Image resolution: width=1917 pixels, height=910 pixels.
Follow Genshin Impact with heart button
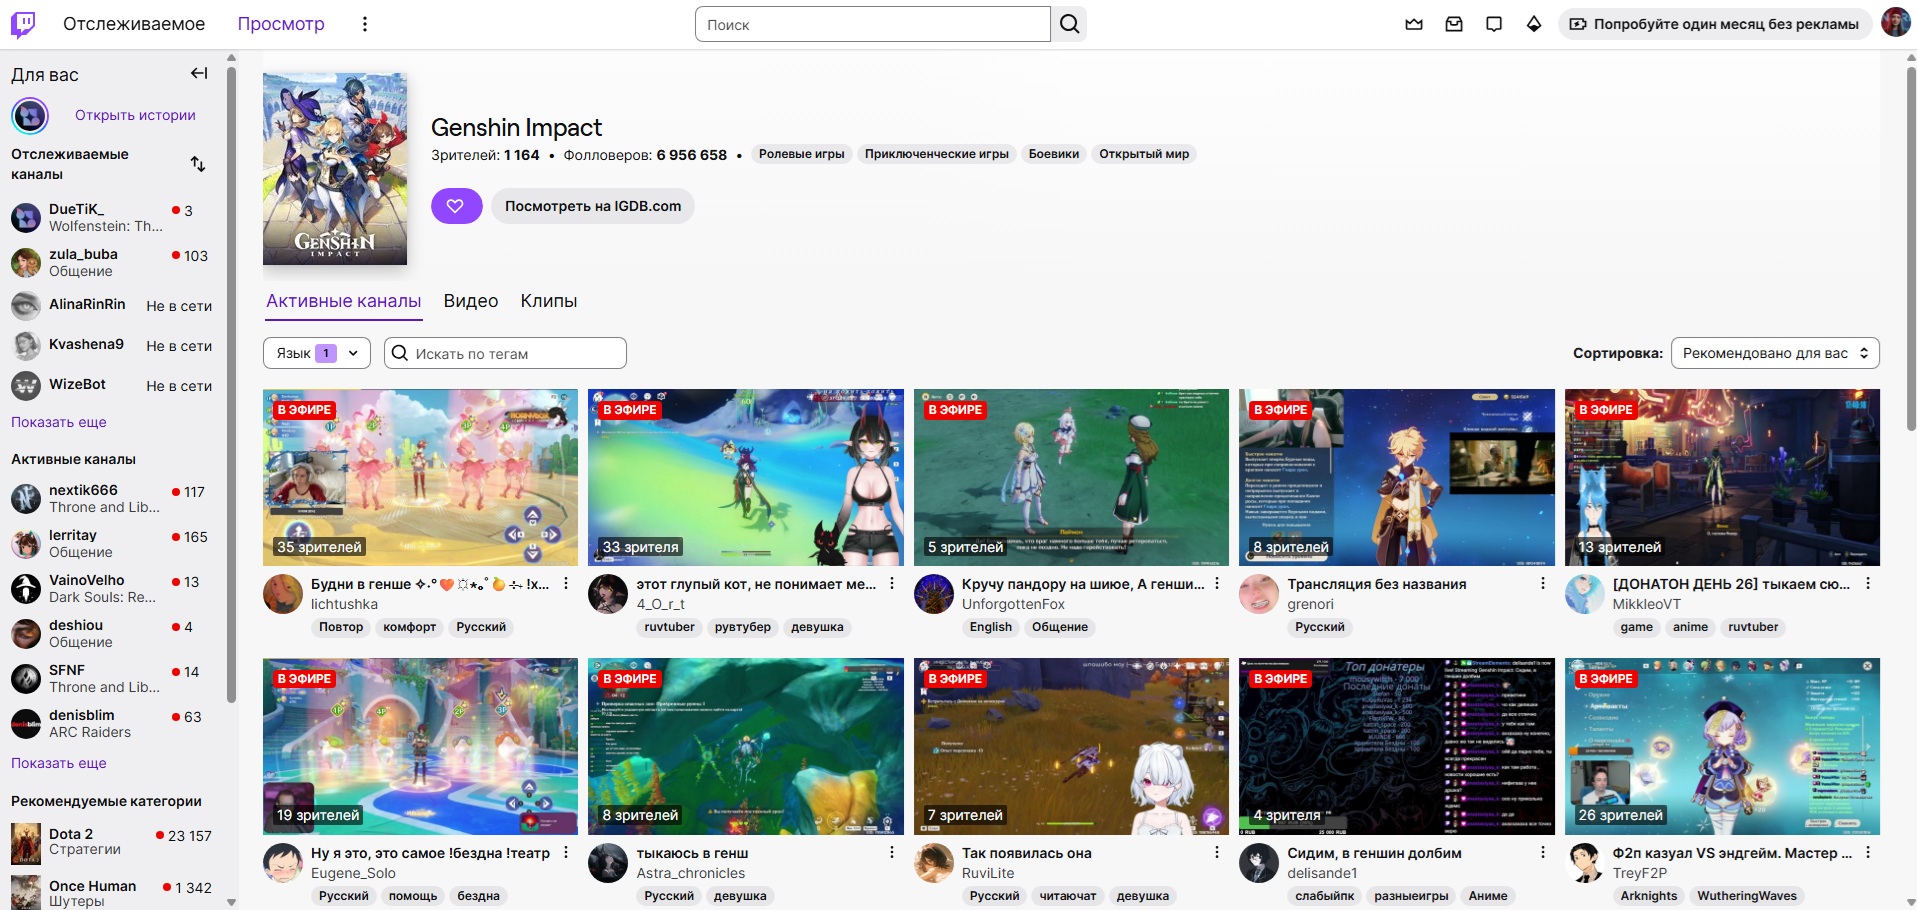pyautogui.click(x=456, y=206)
